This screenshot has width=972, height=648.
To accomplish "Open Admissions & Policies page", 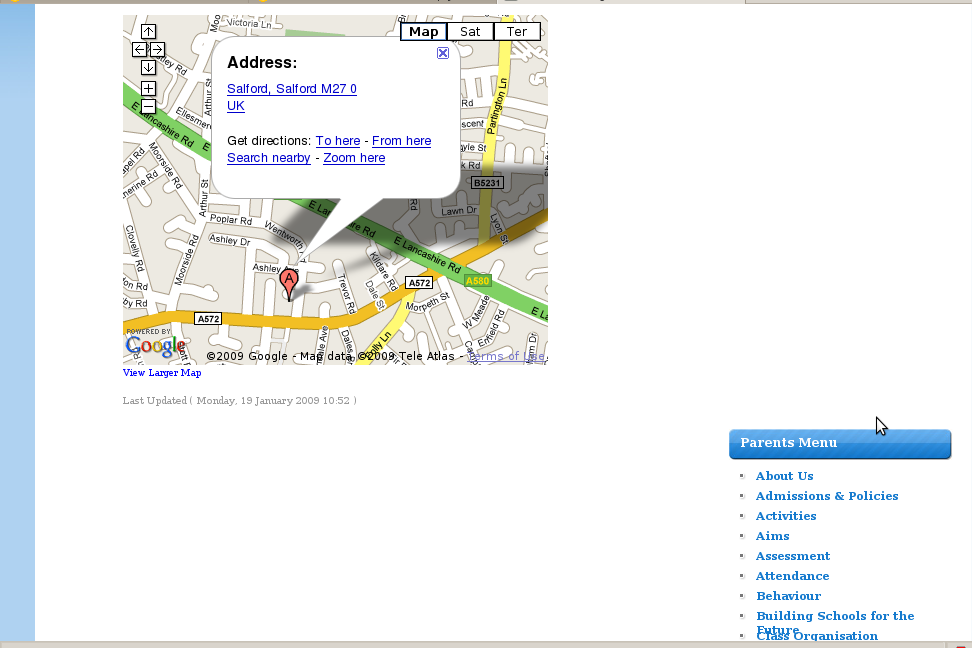I will pyautogui.click(x=827, y=496).
